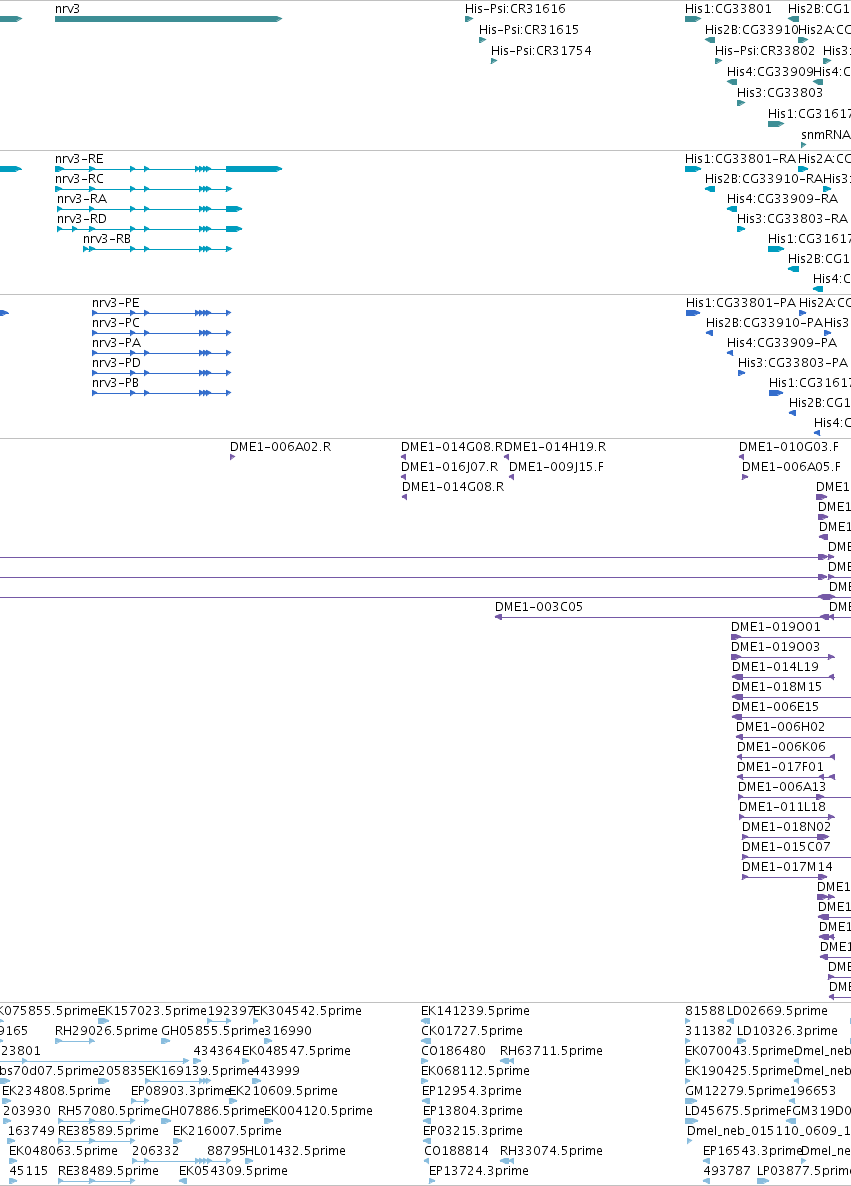Click the RE38489.5prime EST label
This screenshot has height=1186, width=851.
click(108, 1171)
